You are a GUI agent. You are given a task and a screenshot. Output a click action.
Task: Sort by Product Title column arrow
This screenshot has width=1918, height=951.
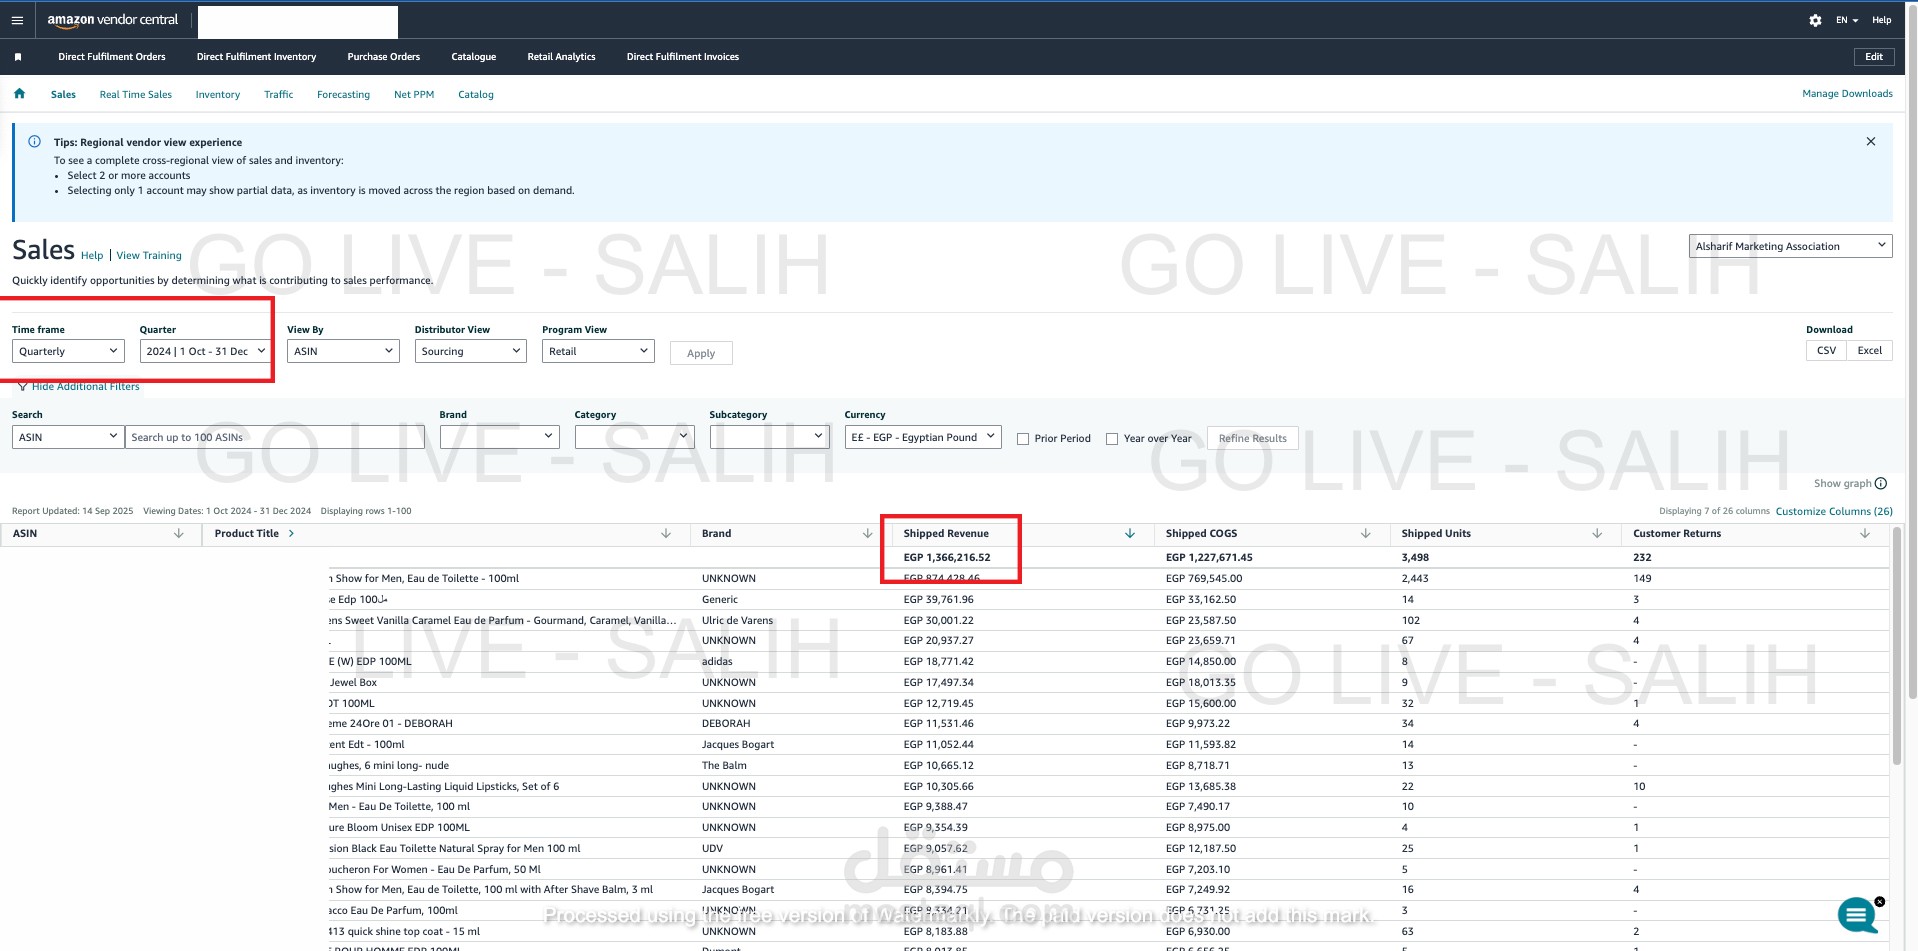point(666,534)
